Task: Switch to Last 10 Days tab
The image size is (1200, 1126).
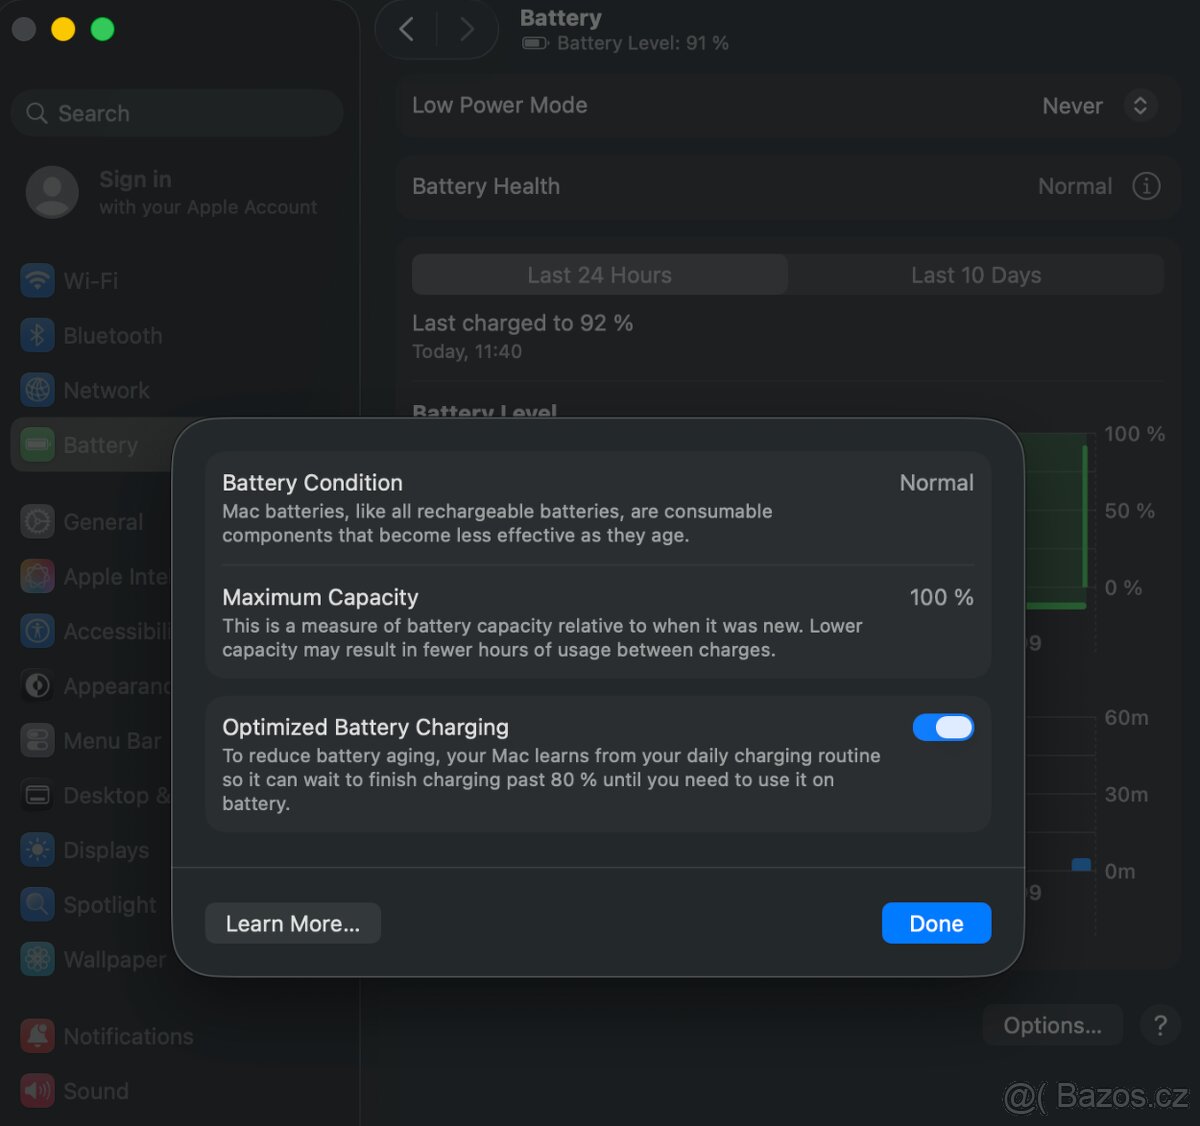Action: (976, 275)
